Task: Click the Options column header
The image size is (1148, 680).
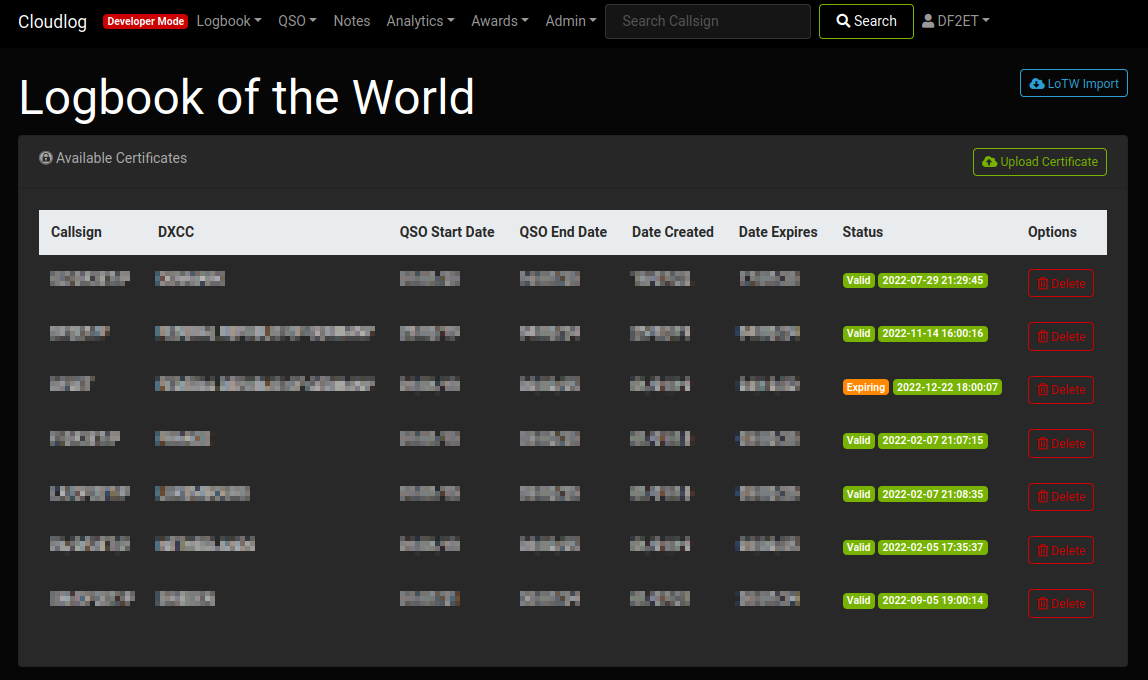Action: [1052, 232]
